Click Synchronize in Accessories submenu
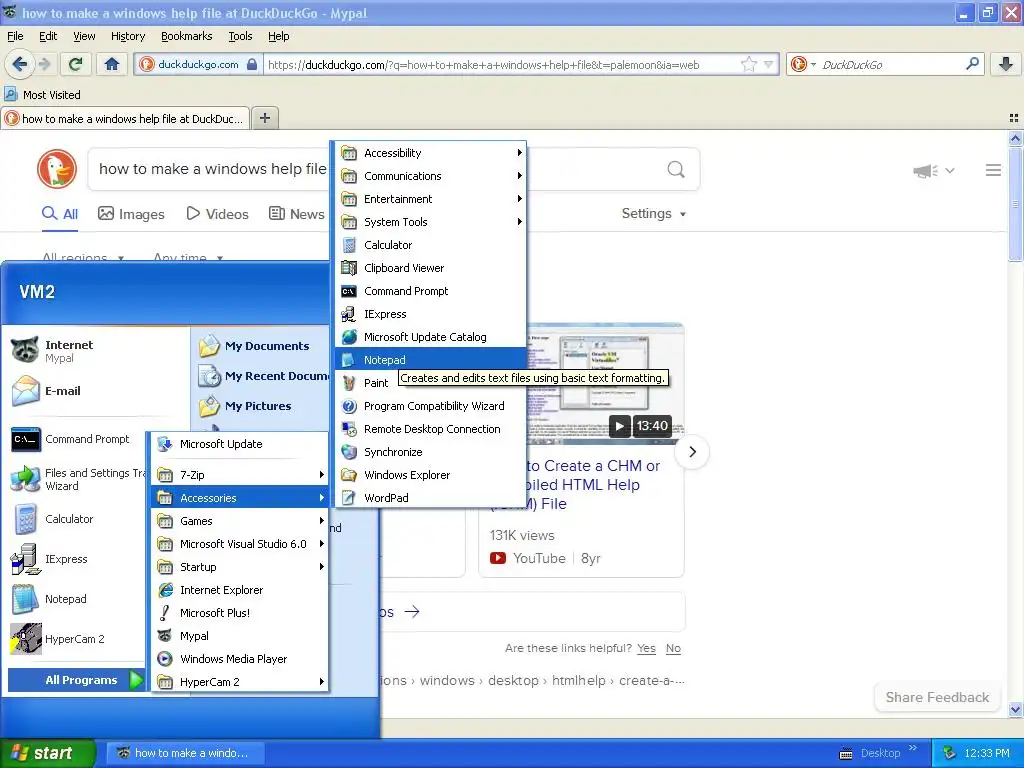The width and height of the screenshot is (1024, 768). click(432, 452)
